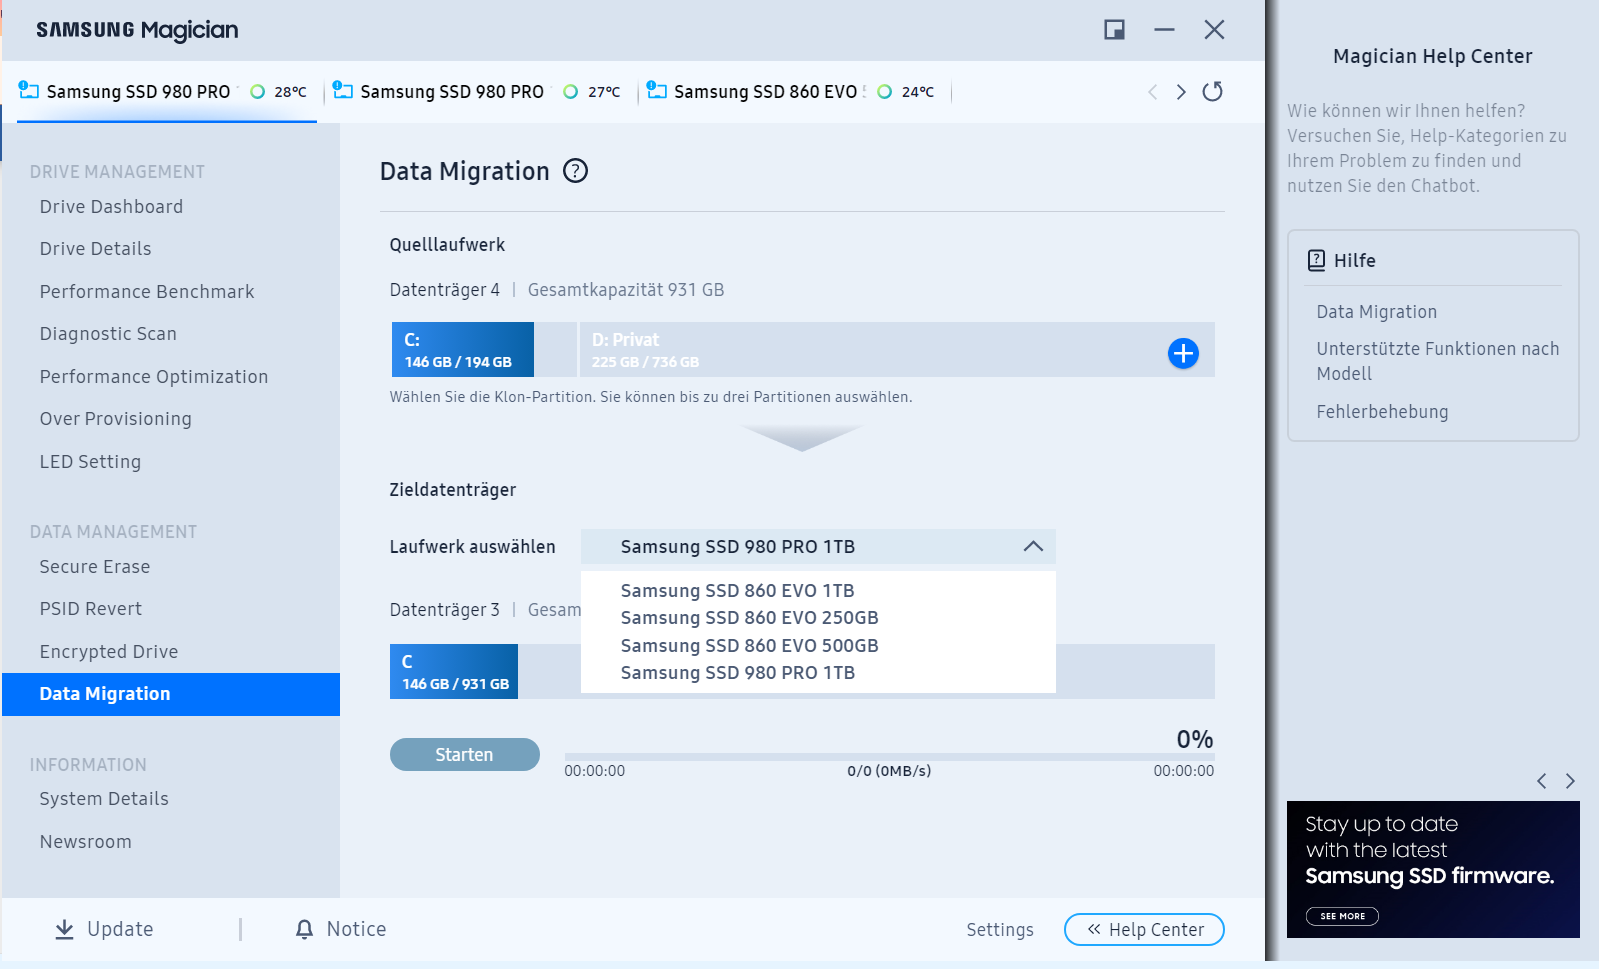
Task: Click the Notice bell icon
Action: (x=304, y=929)
